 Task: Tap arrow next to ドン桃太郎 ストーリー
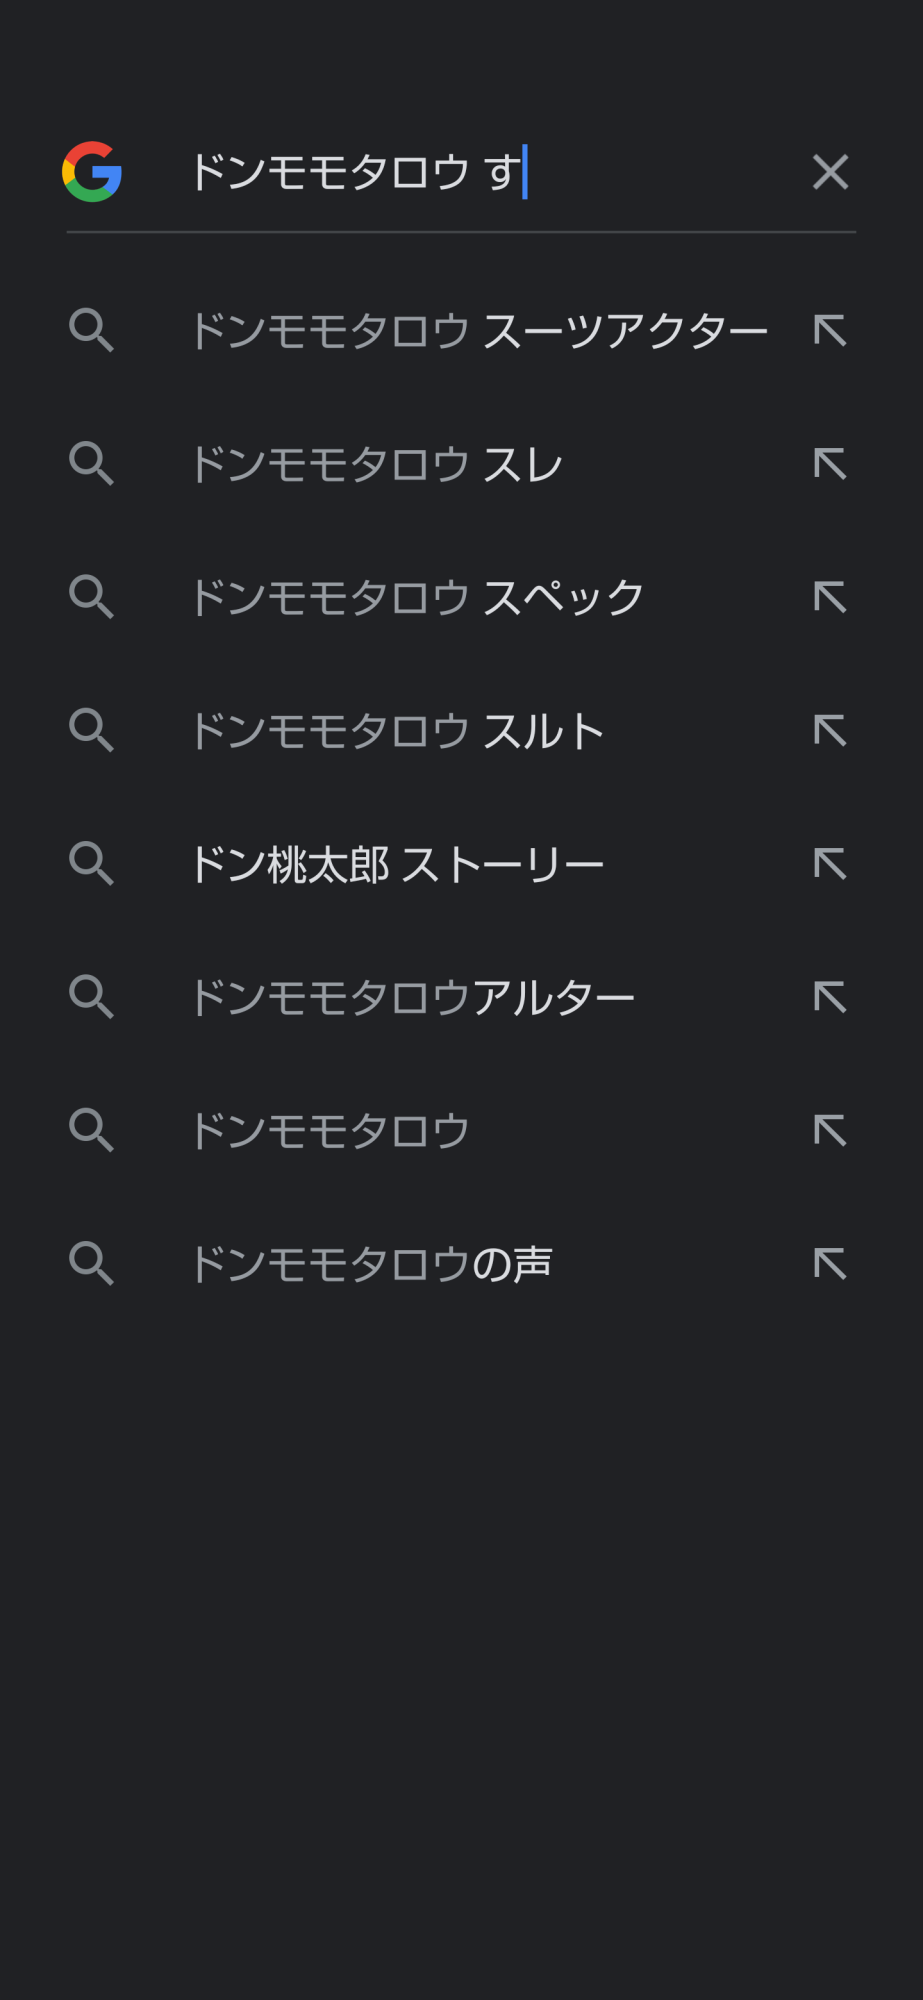point(830,865)
